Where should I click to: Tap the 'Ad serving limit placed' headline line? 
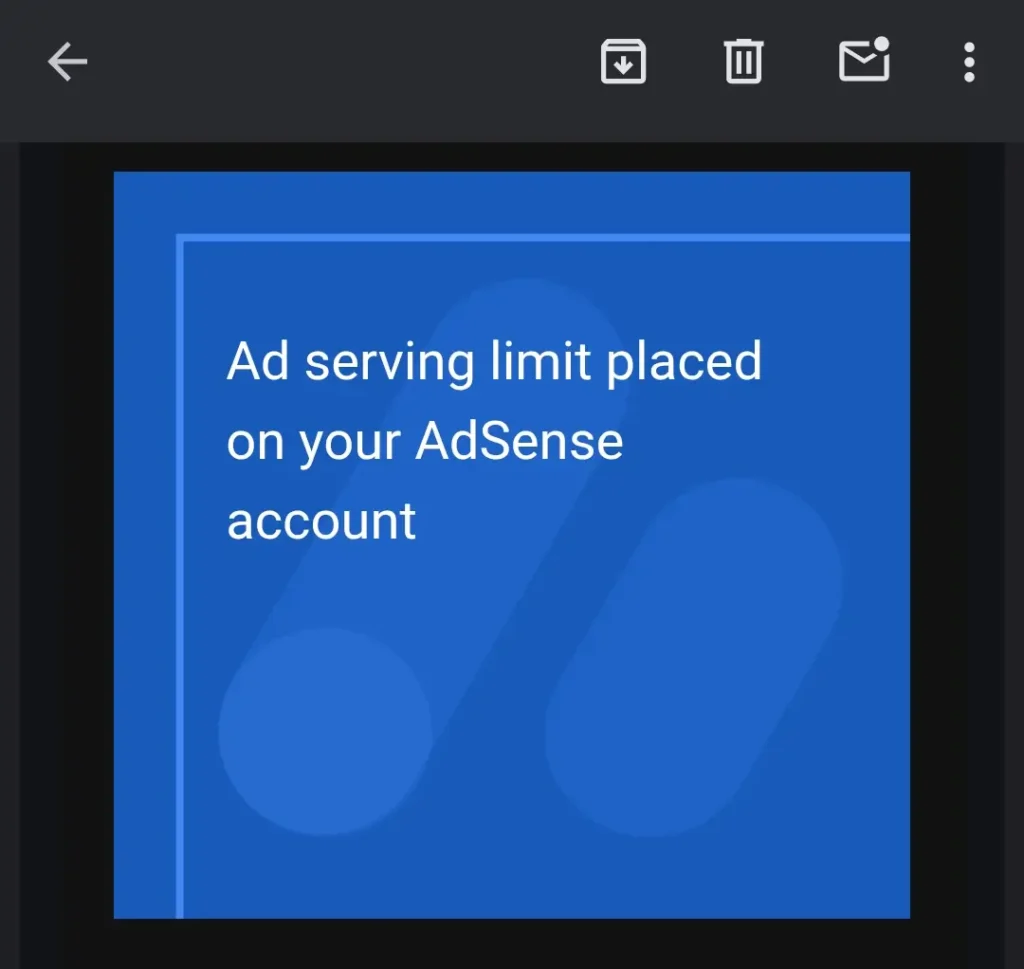coord(494,361)
